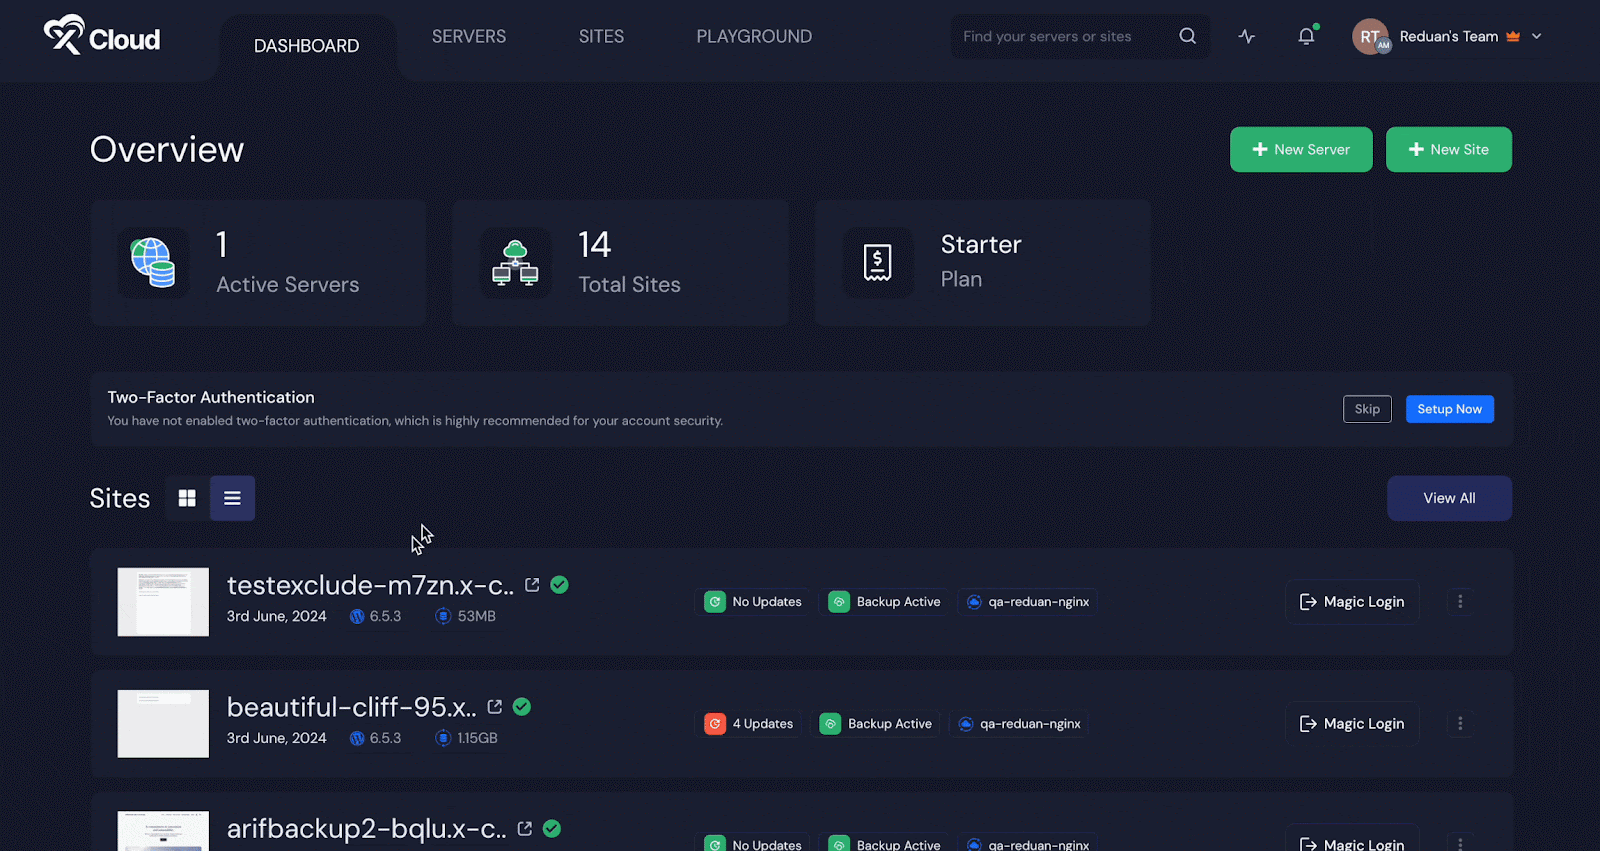
Task: Open the beautiful-cliff site thumbnail
Action: pyautogui.click(x=163, y=724)
